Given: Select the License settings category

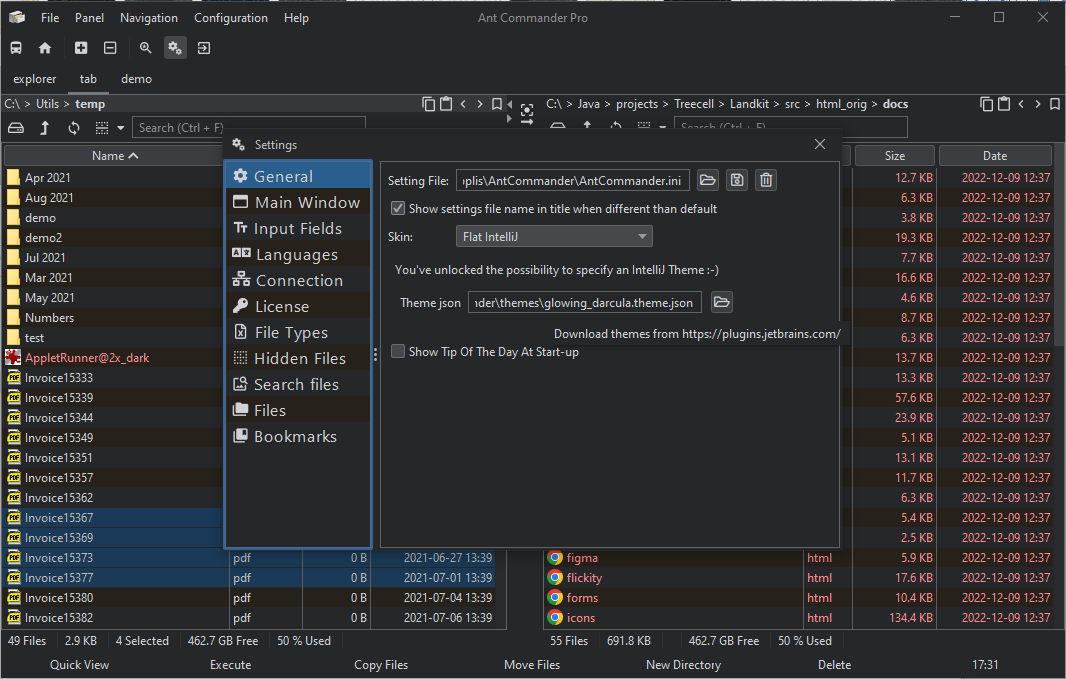Looking at the screenshot, I should pyautogui.click(x=298, y=307).
